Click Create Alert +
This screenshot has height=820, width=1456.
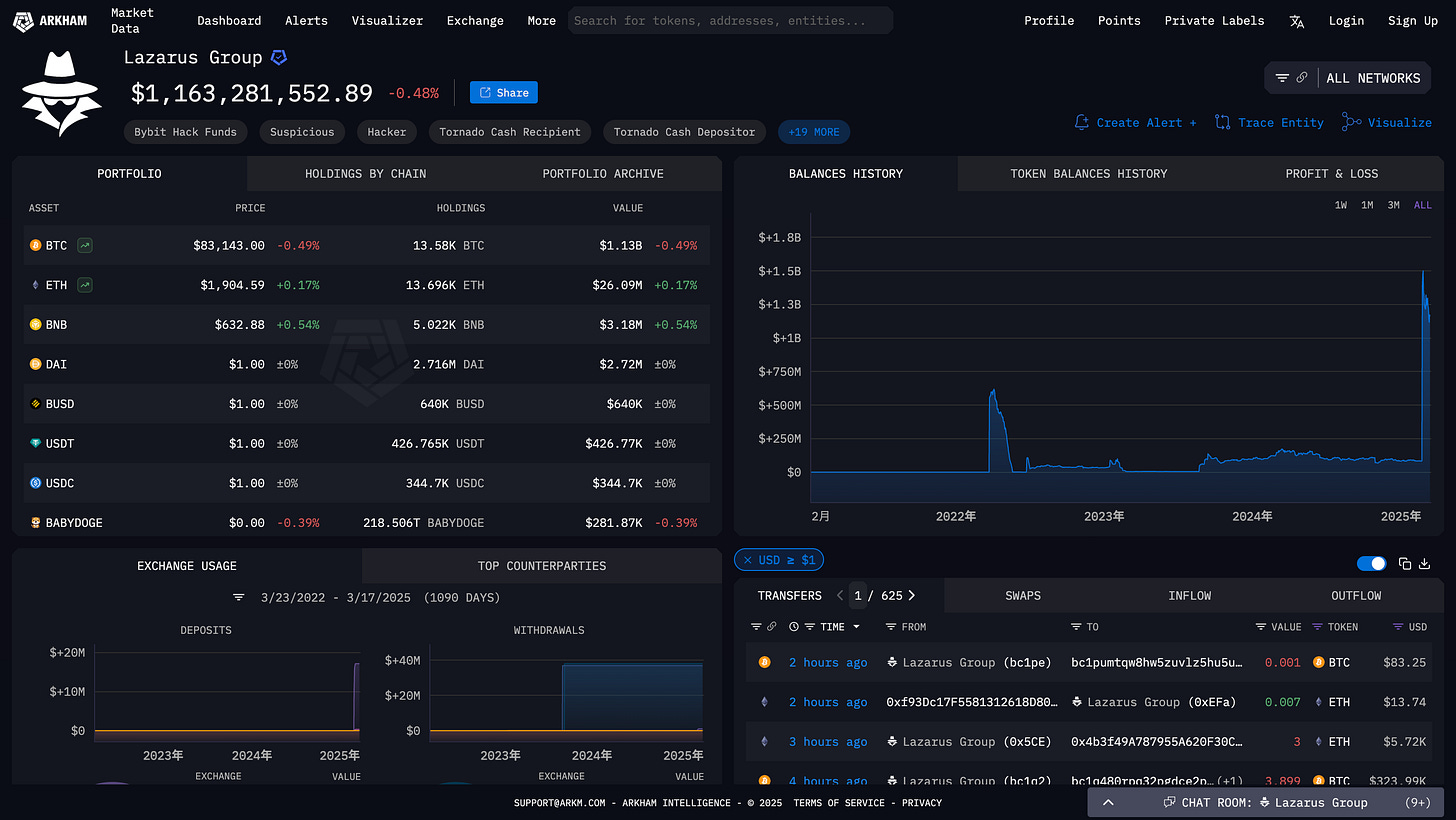(1135, 123)
